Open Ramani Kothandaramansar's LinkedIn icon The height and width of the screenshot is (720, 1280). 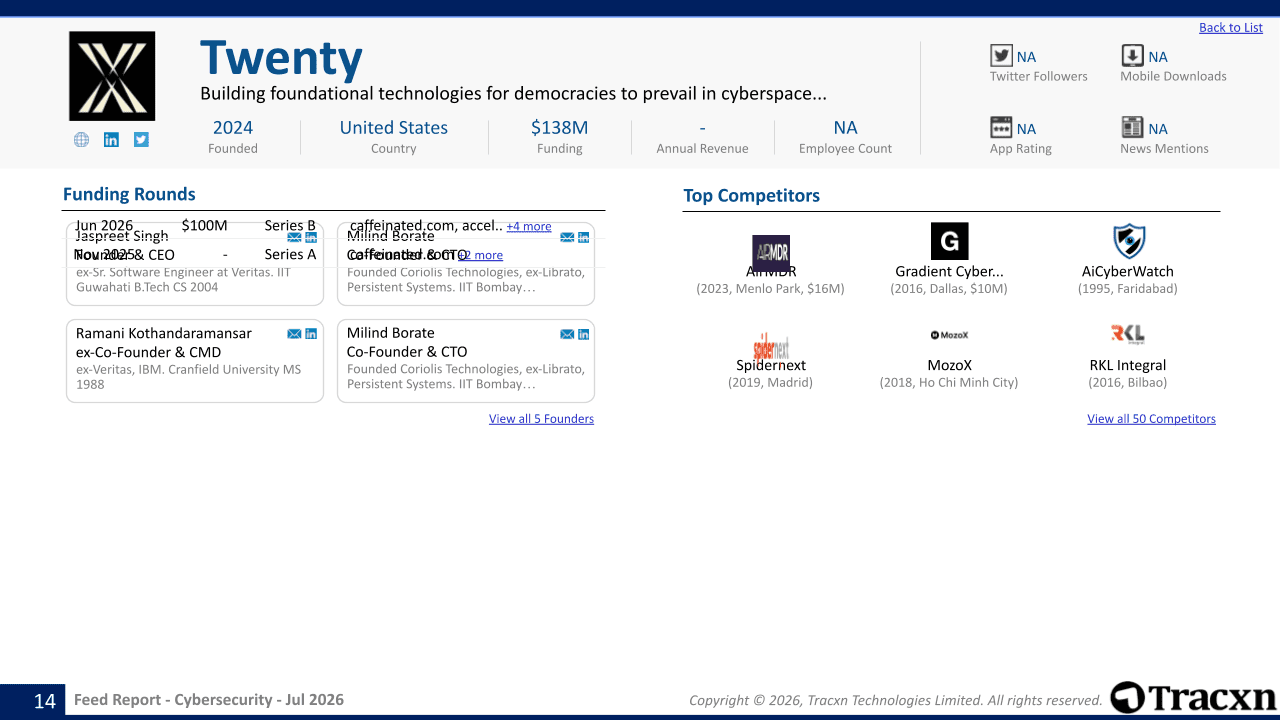311,334
